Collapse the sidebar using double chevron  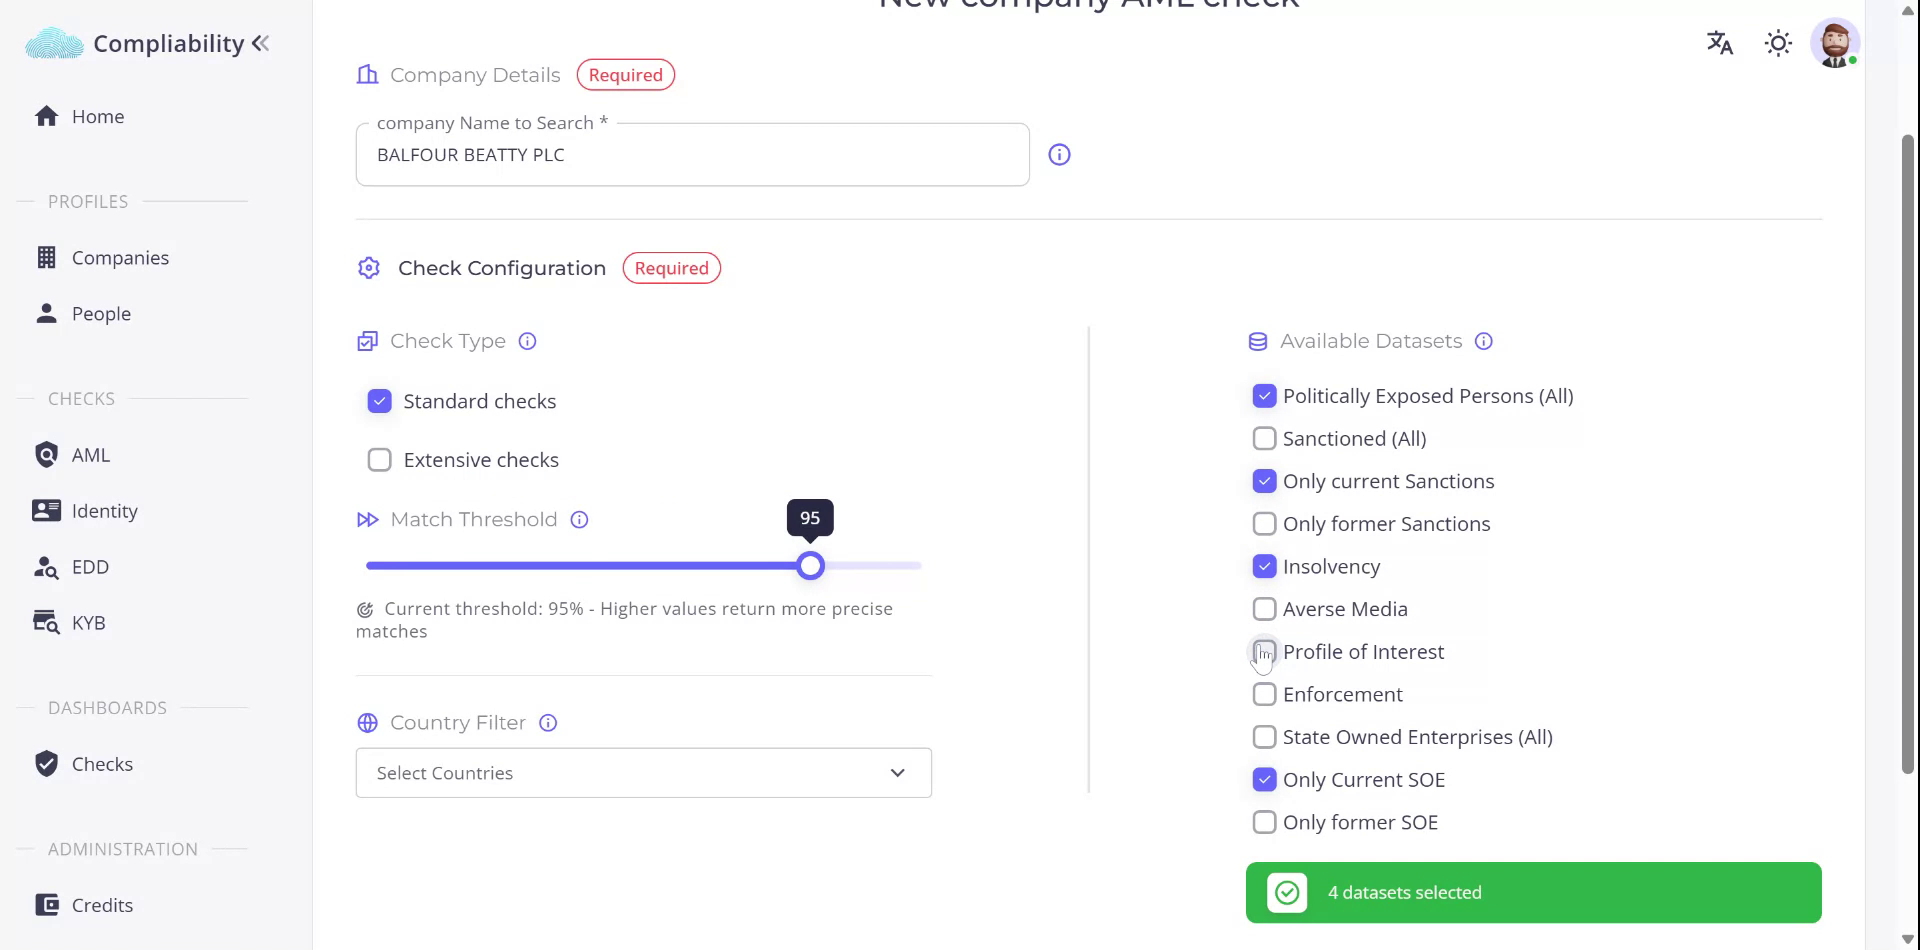(x=261, y=43)
